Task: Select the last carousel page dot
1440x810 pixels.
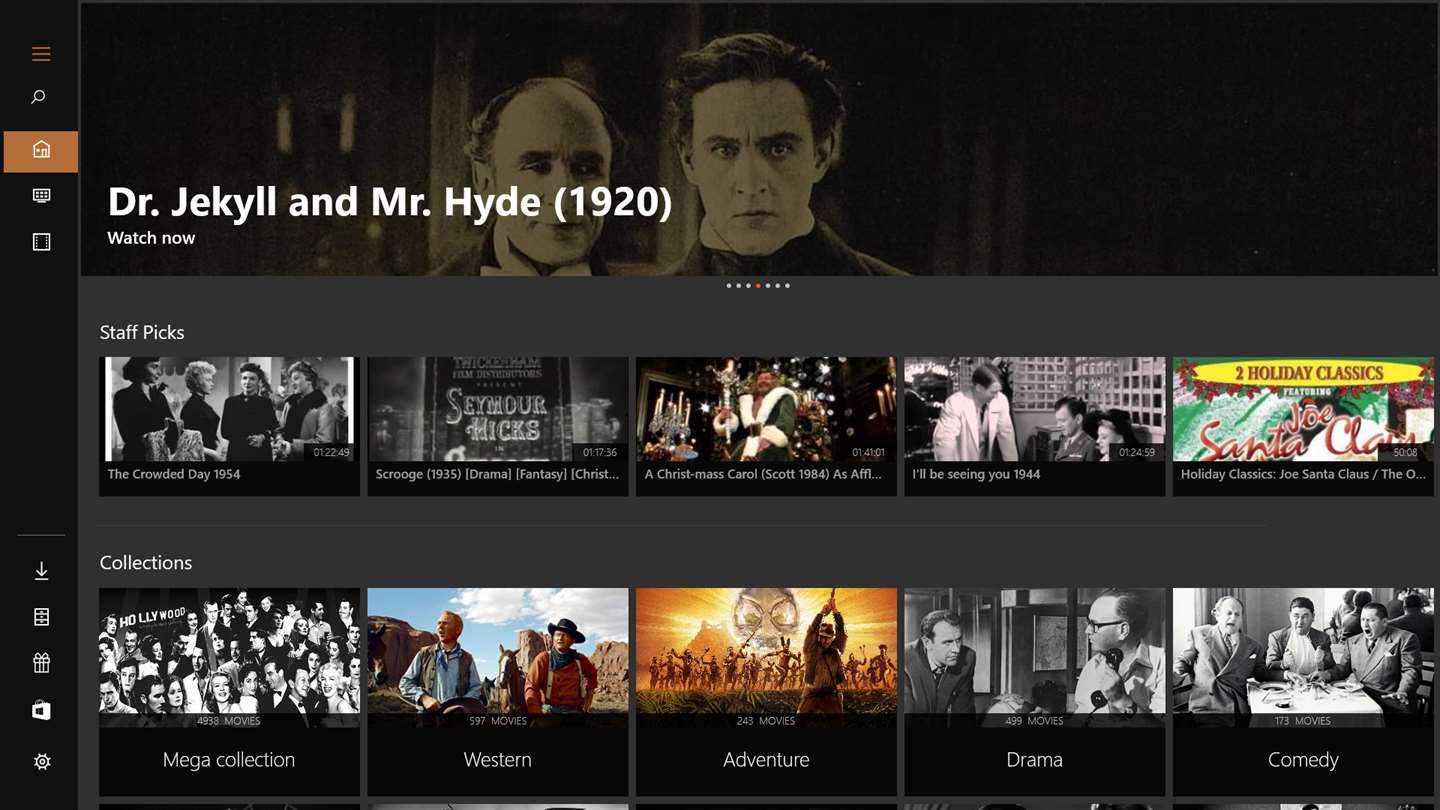Action: pos(787,286)
